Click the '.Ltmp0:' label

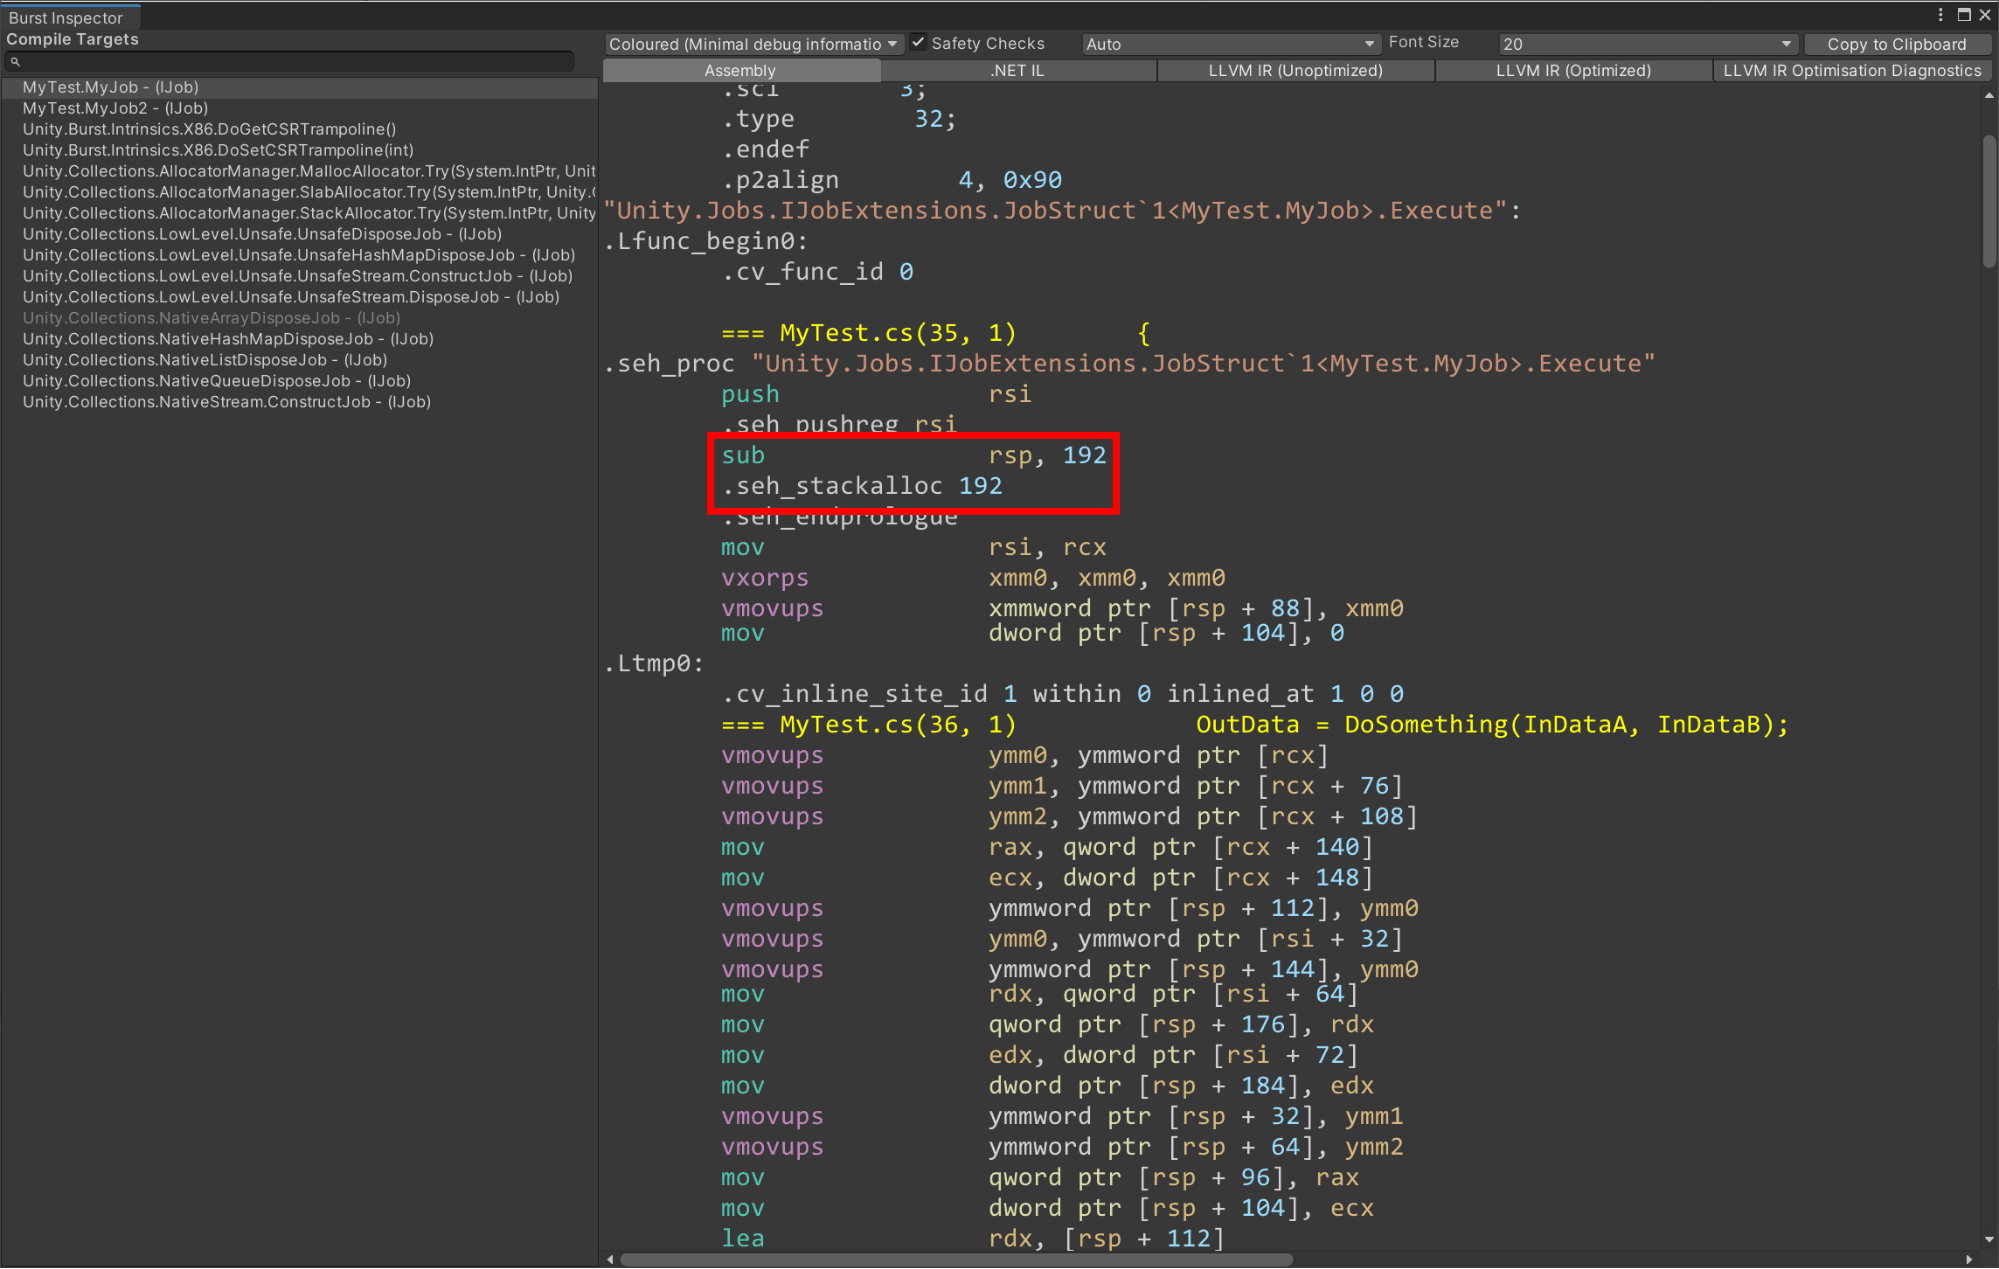coord(654,664)
